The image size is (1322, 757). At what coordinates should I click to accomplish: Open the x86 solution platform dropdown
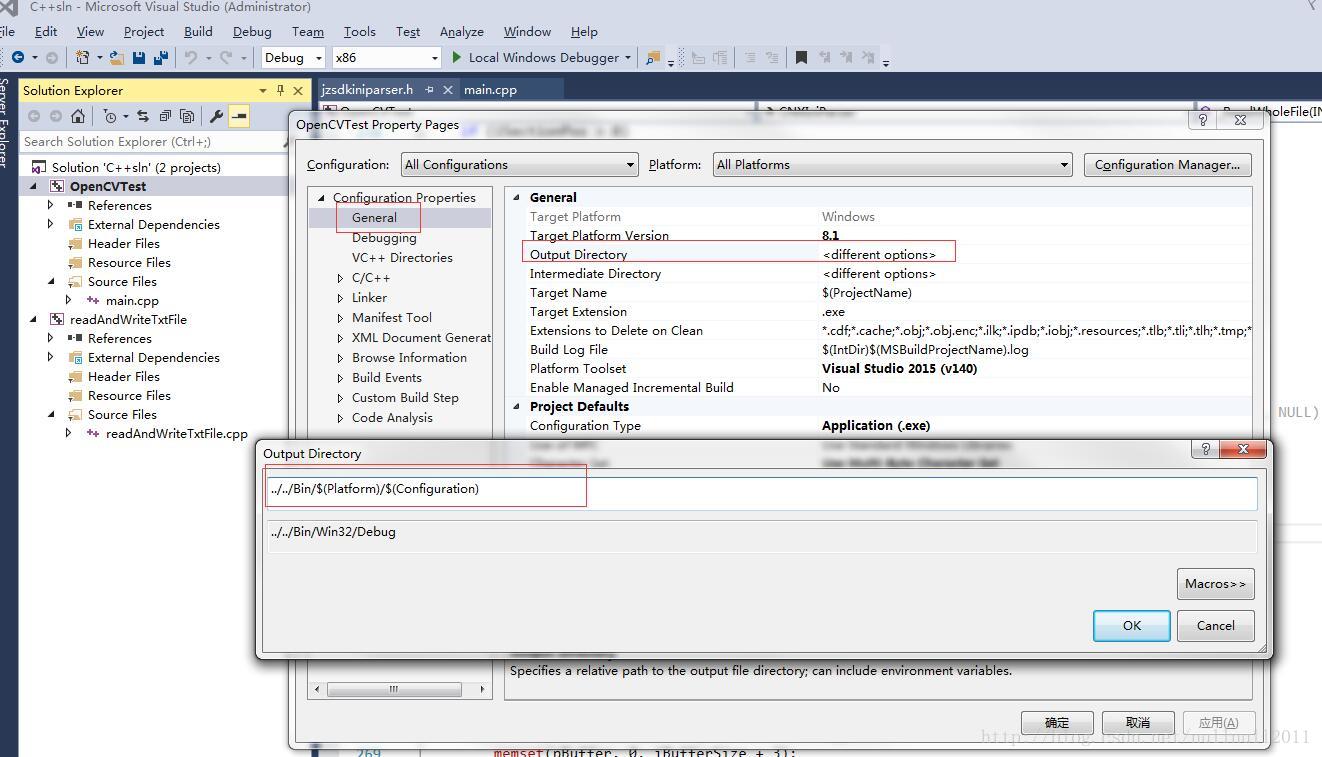tap(434, 58)
